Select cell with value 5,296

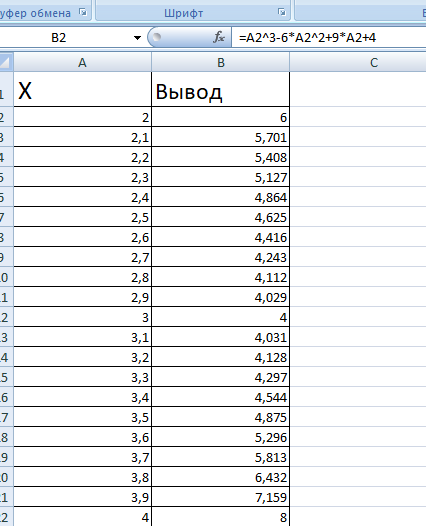(x=220, y=437)
